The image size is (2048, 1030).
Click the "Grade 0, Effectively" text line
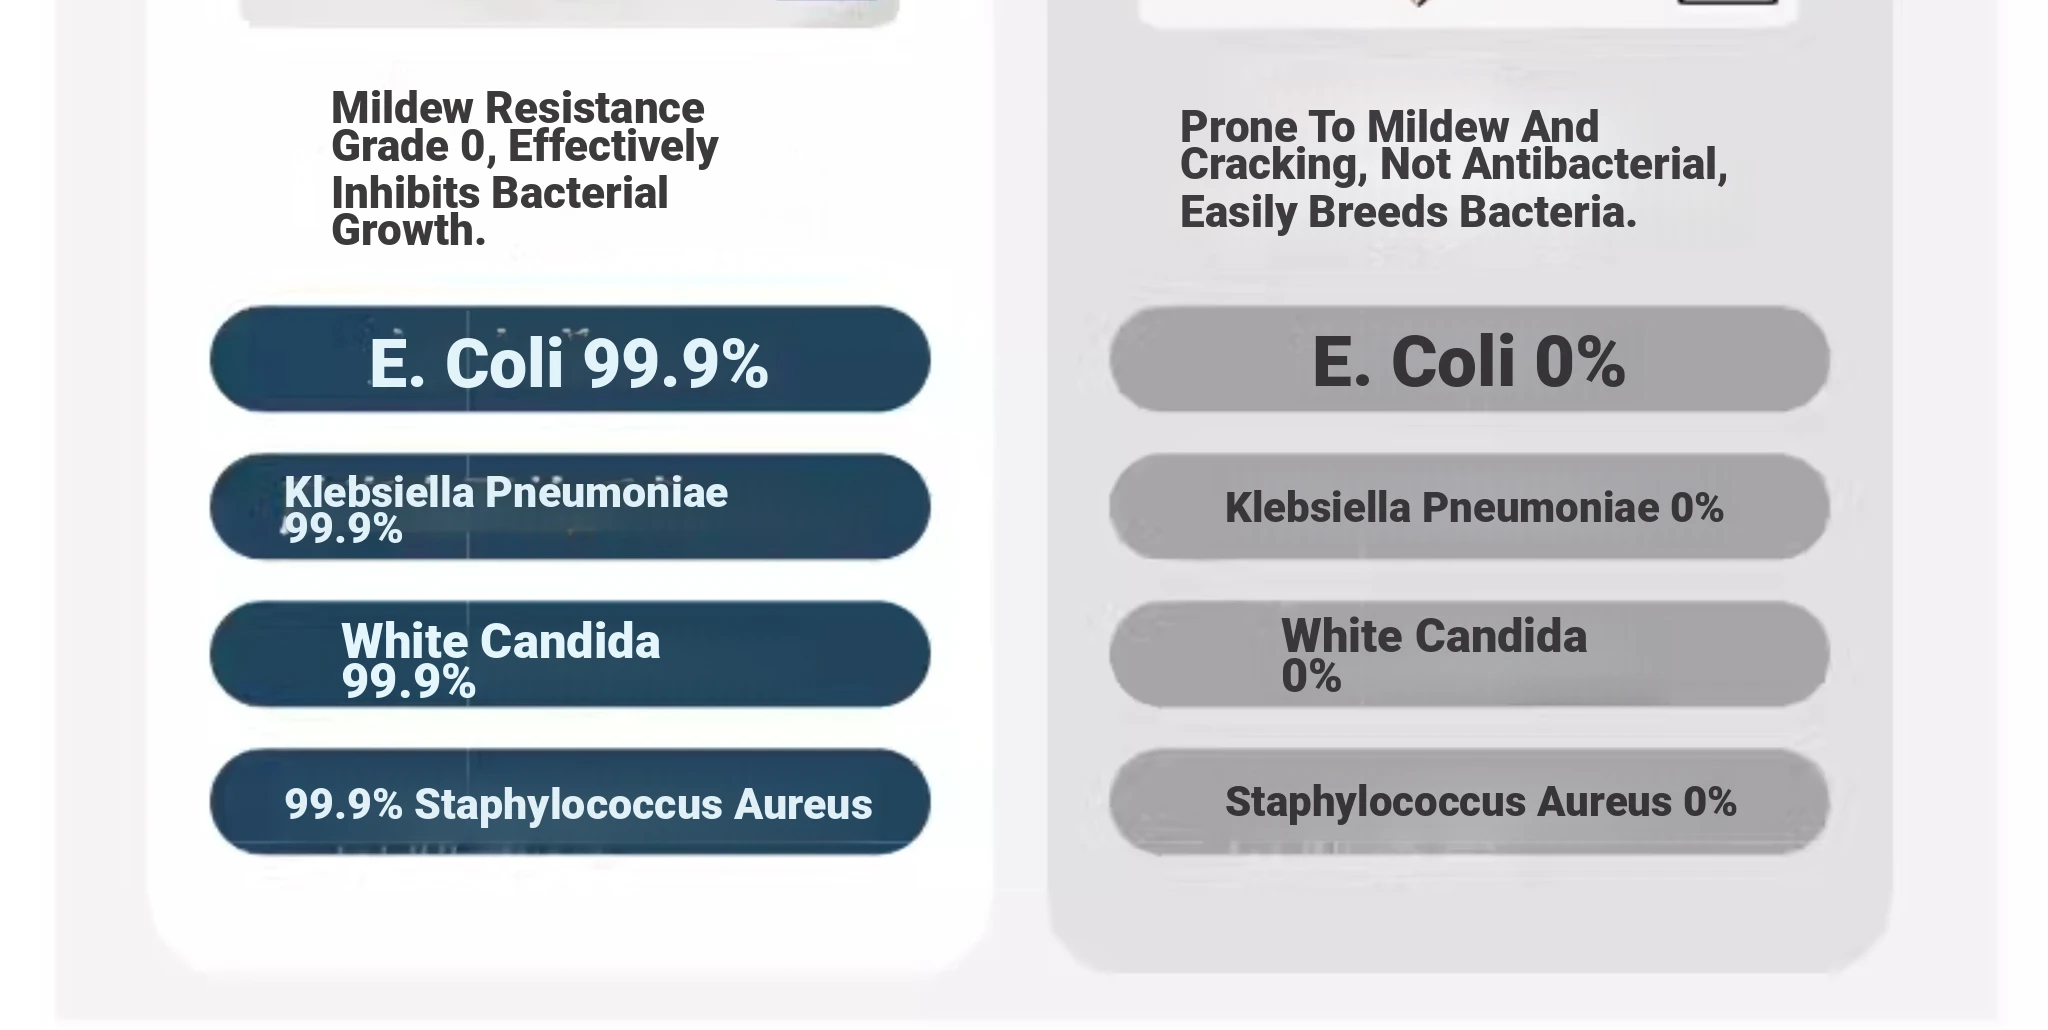pos(524,146)
